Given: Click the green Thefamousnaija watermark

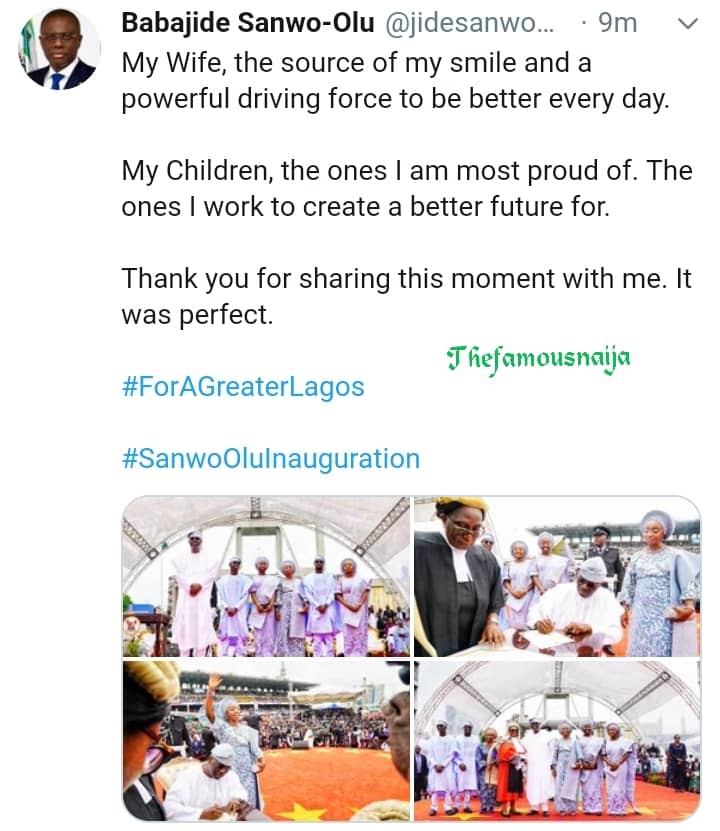Looking at the screenshot, I should click(539, 357).
